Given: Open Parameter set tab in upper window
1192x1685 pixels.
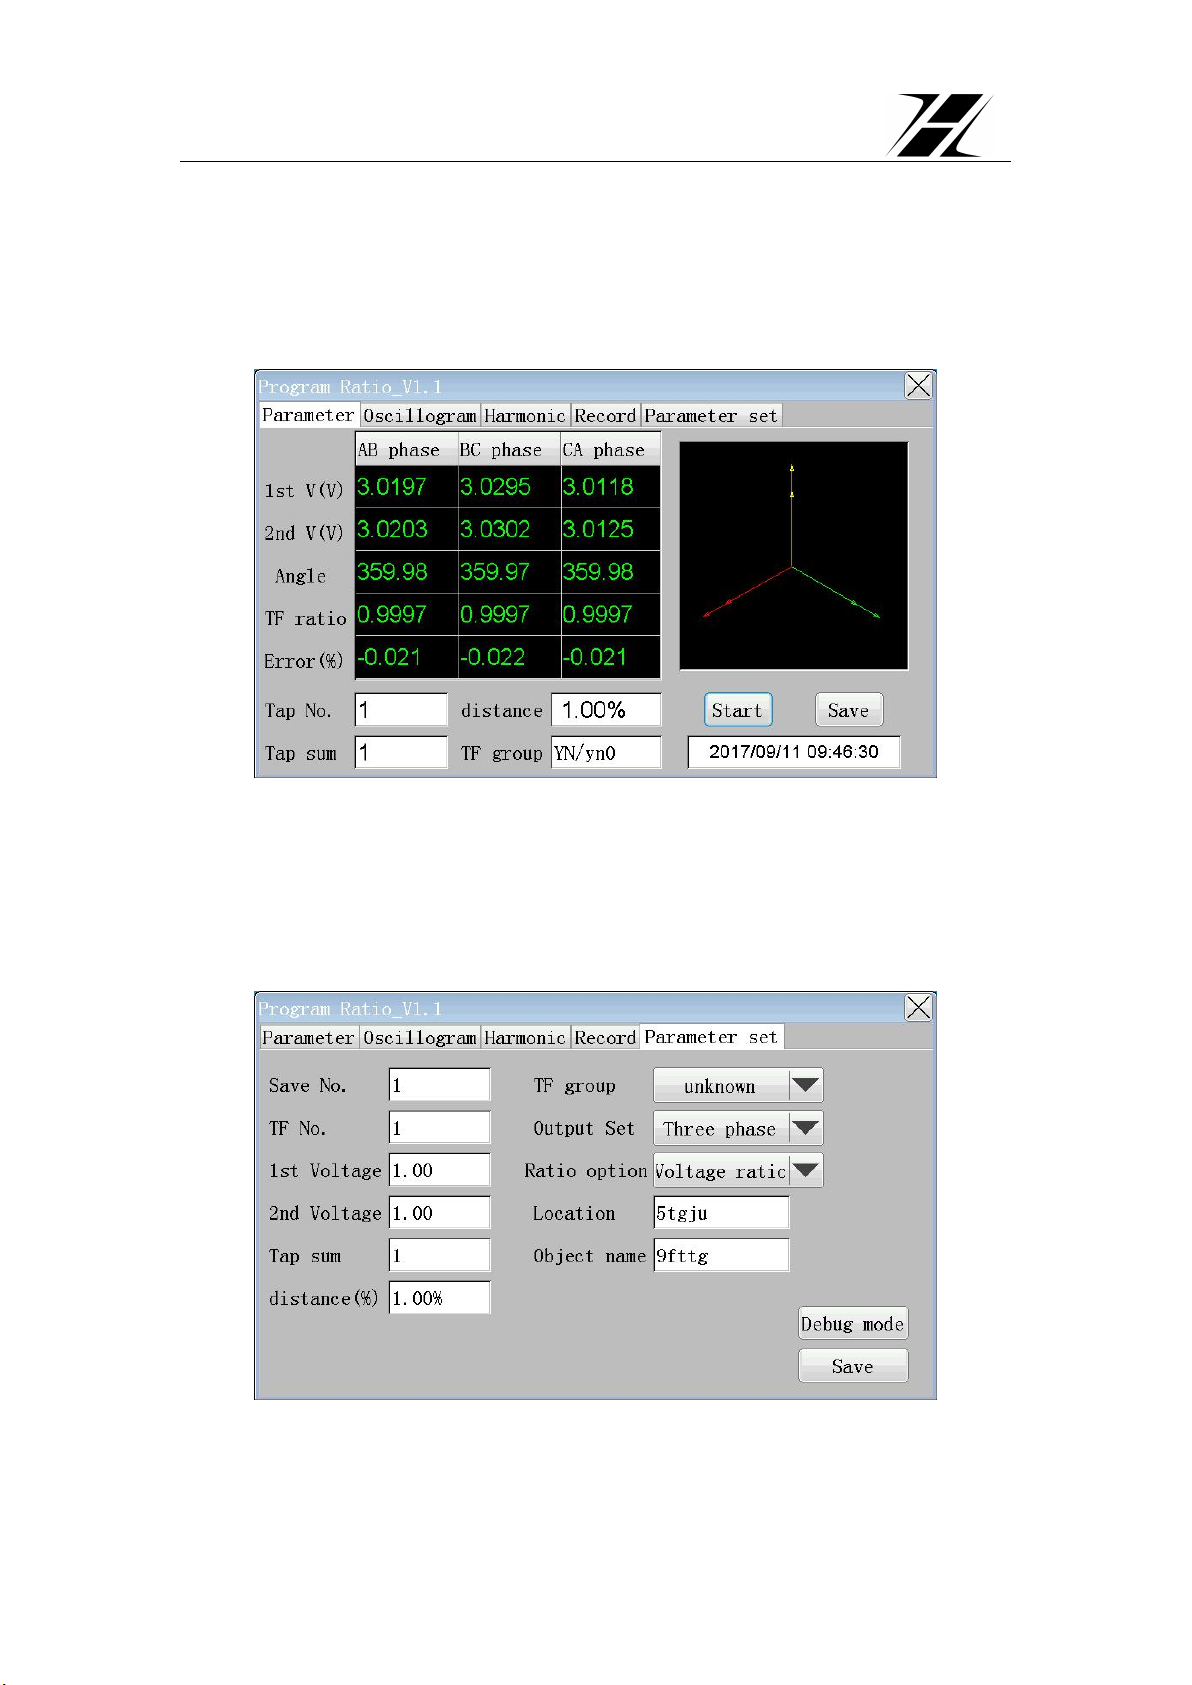Looking at the screenshot, I should pyautogui.click(x=711, y=416).
